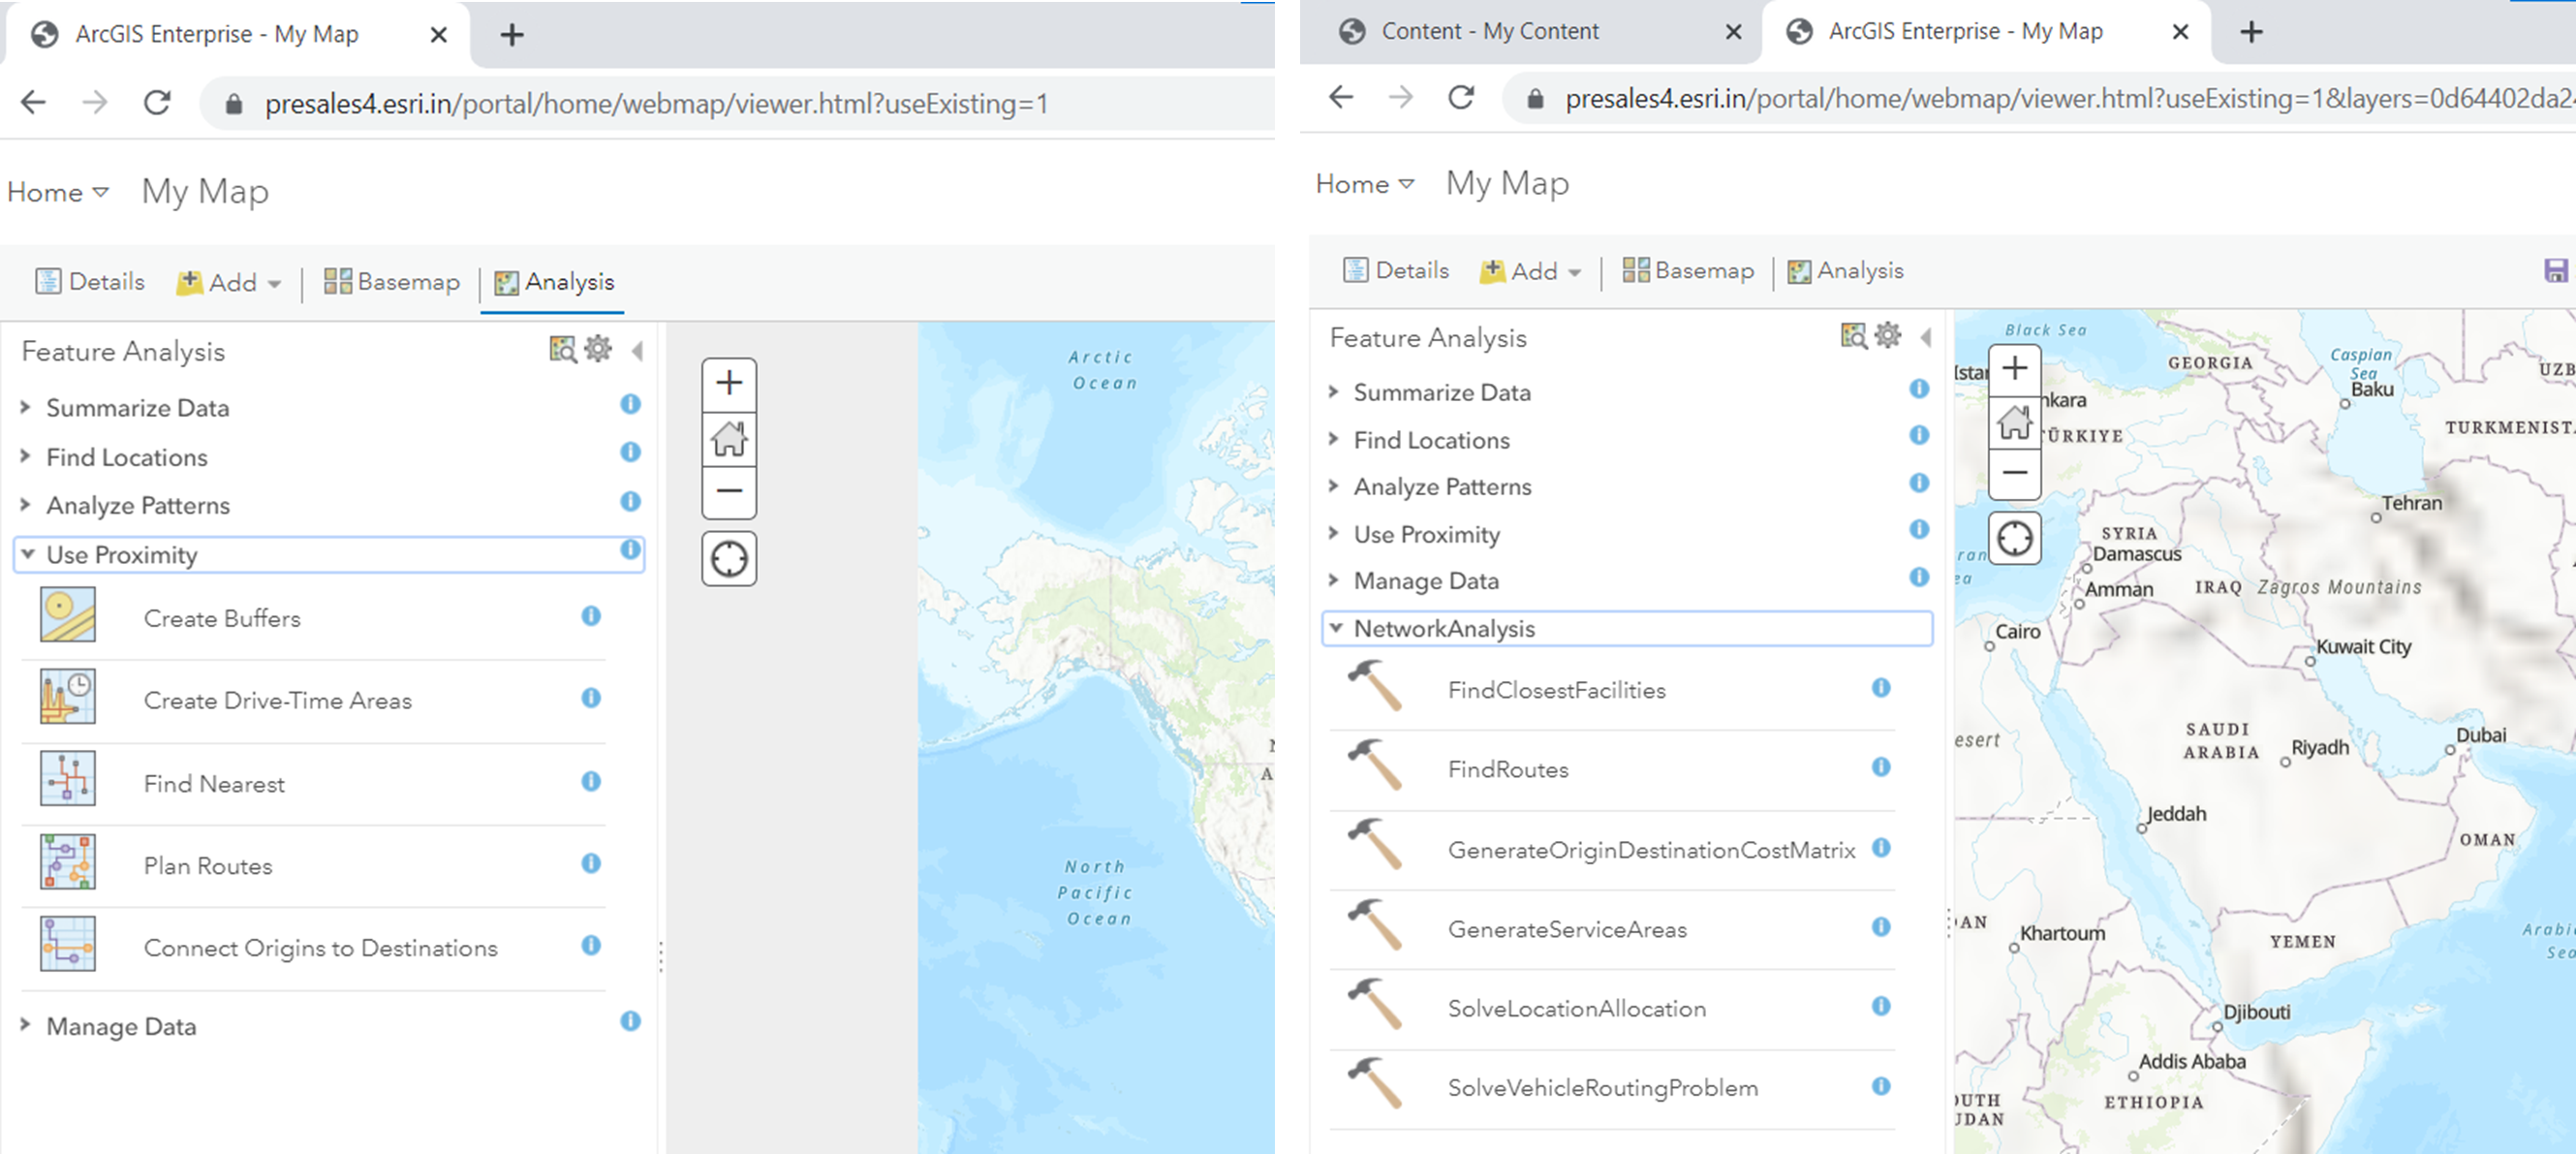Zoom in on the left window map
The height and width of the screenshot is (1154, 2576).
[729, 384]
